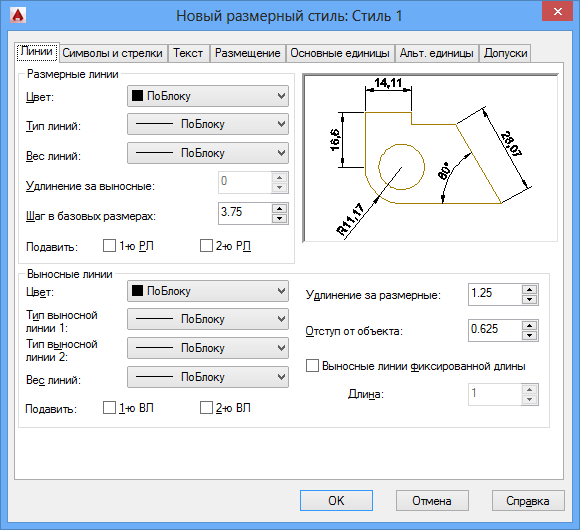Enable Выносные линии фиксированной длины checkbox
The width and height of the screenshot is (580, 530).
pyautogui.click(x=312, y=366)
